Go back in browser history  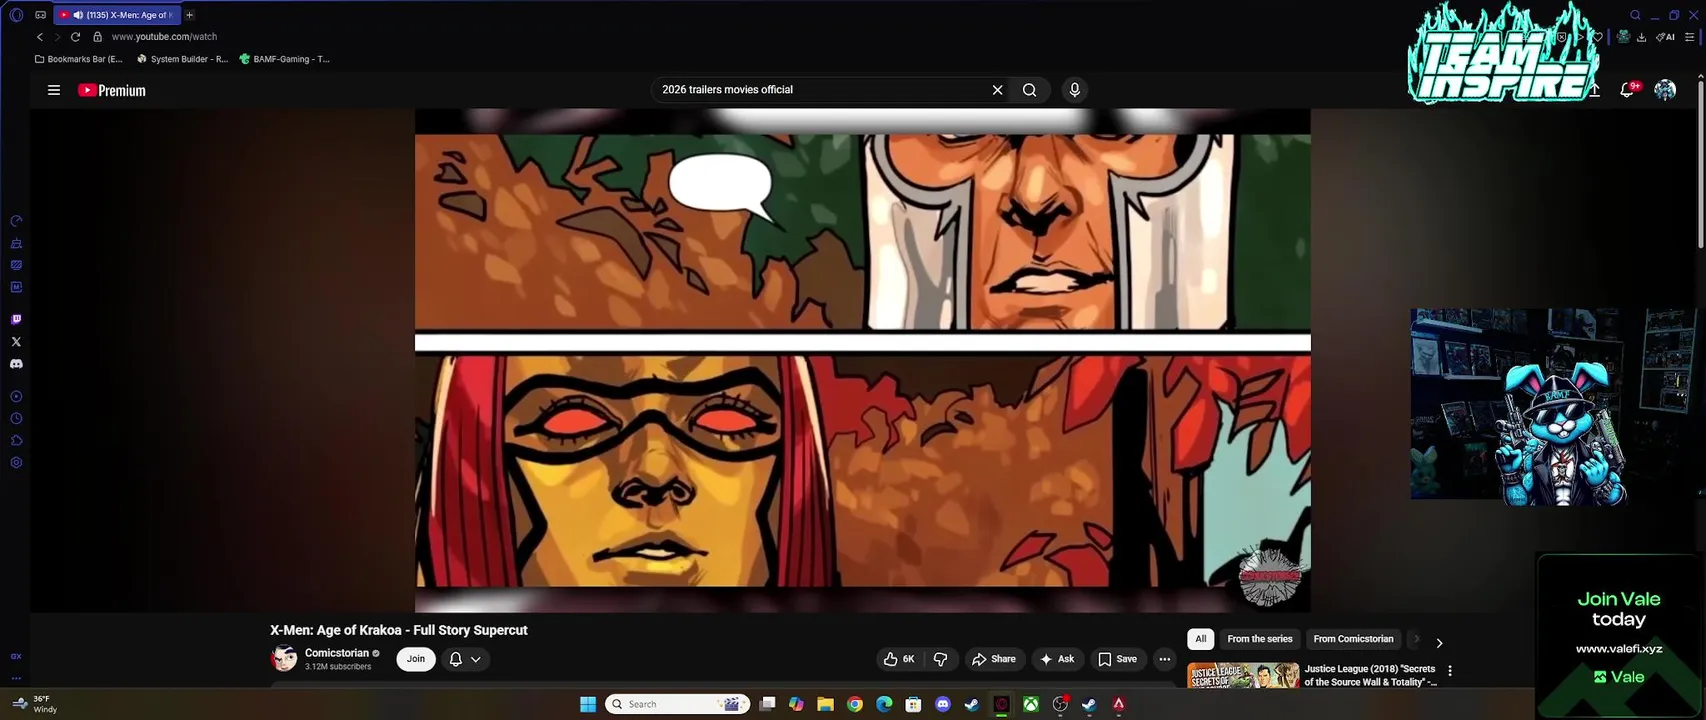click(x=40, y=37)
